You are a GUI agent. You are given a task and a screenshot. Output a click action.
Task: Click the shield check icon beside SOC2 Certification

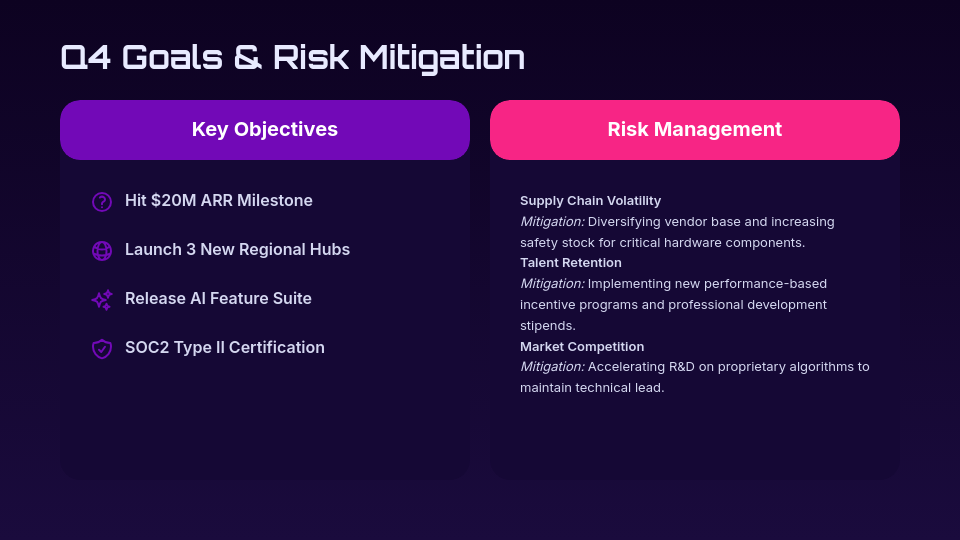(102, 348)
